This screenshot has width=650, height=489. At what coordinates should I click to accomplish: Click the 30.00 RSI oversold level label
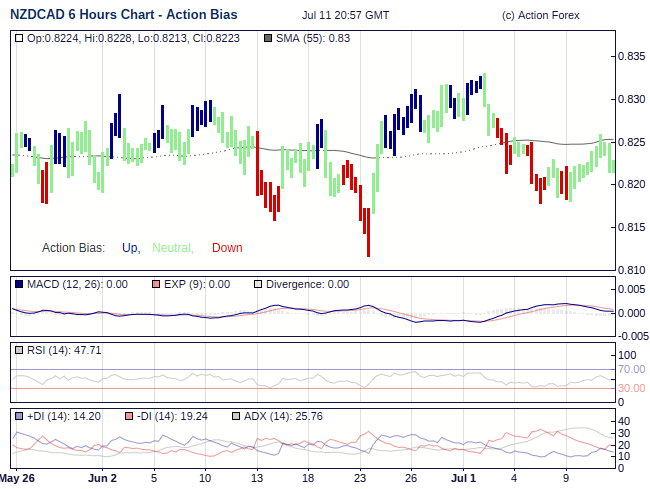[x=631, y=388]
